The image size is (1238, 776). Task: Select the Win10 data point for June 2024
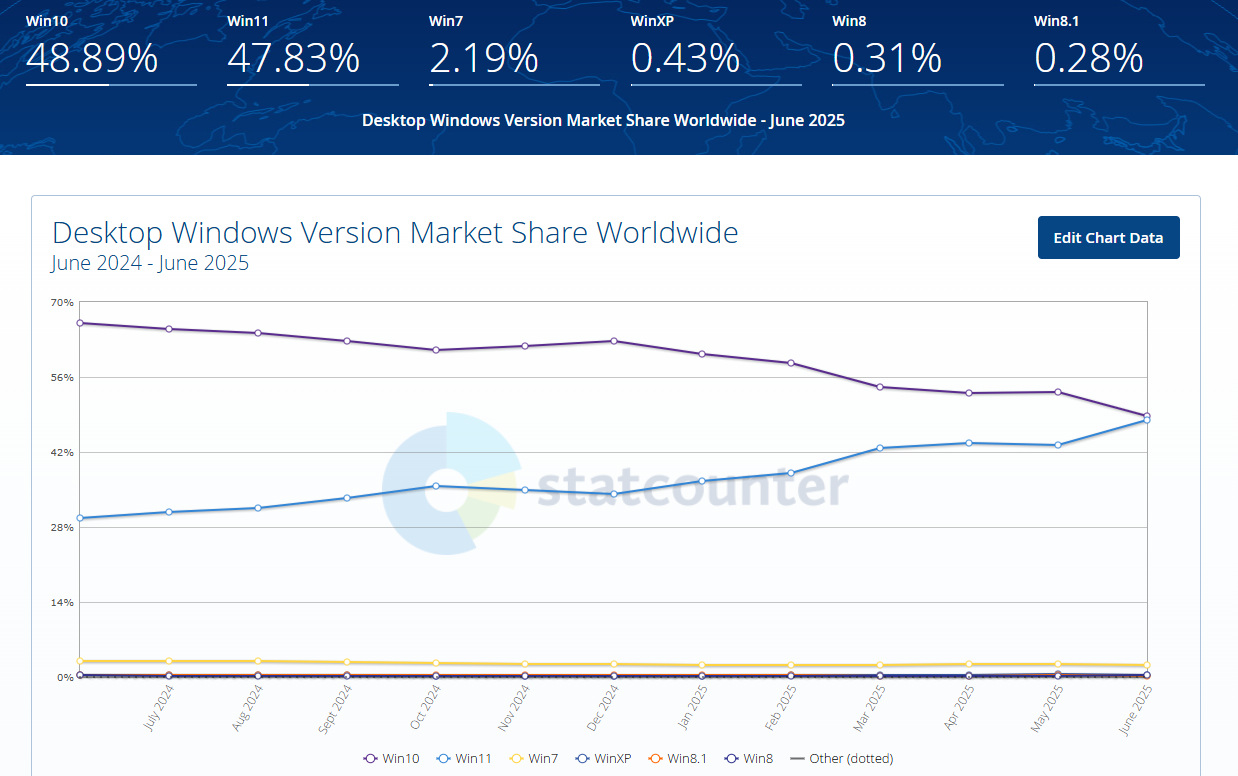(80, 323)
